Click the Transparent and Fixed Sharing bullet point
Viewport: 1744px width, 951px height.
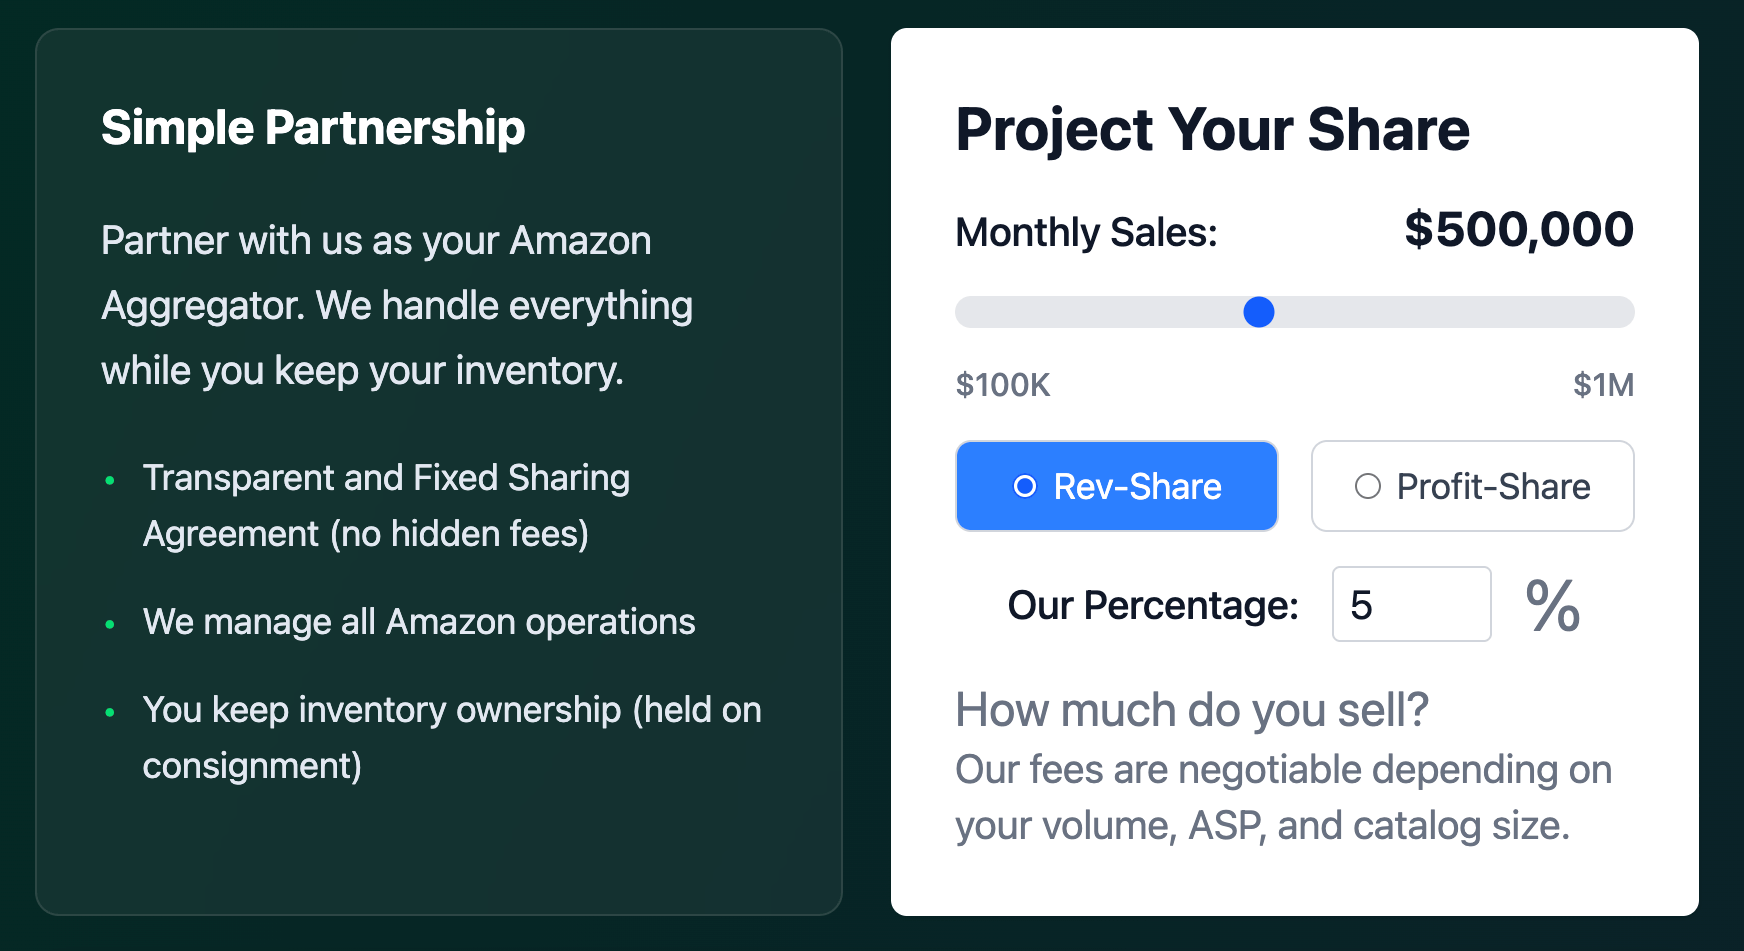click(x=388, y=505)
